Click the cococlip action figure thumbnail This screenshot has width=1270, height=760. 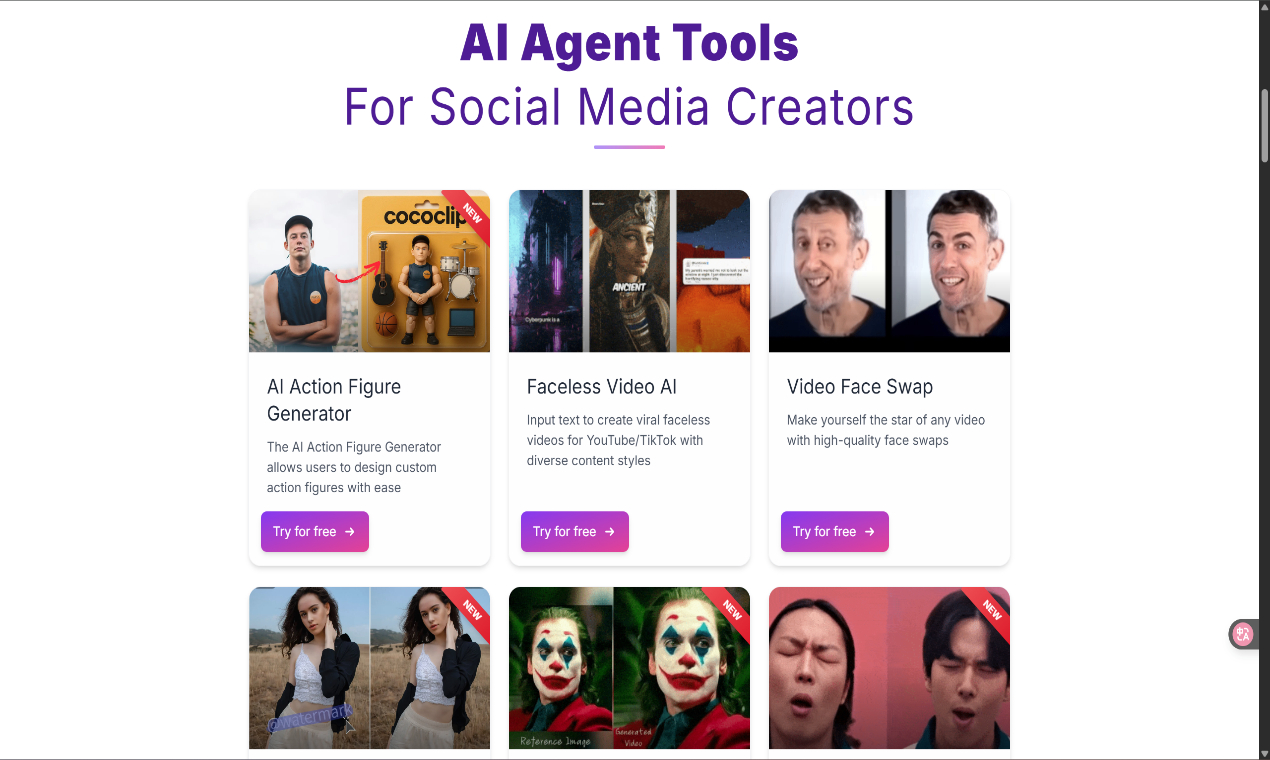click(369, 271)
